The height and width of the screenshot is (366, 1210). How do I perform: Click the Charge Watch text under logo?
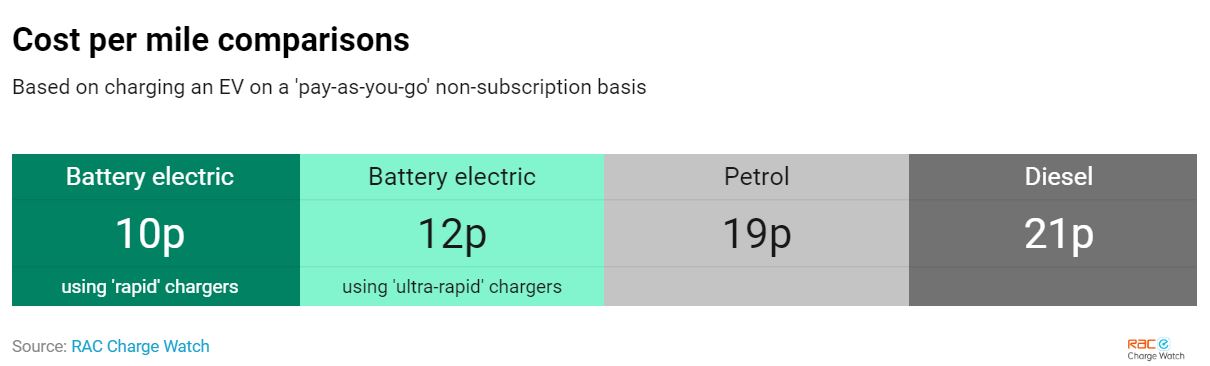pos(1155,356)
